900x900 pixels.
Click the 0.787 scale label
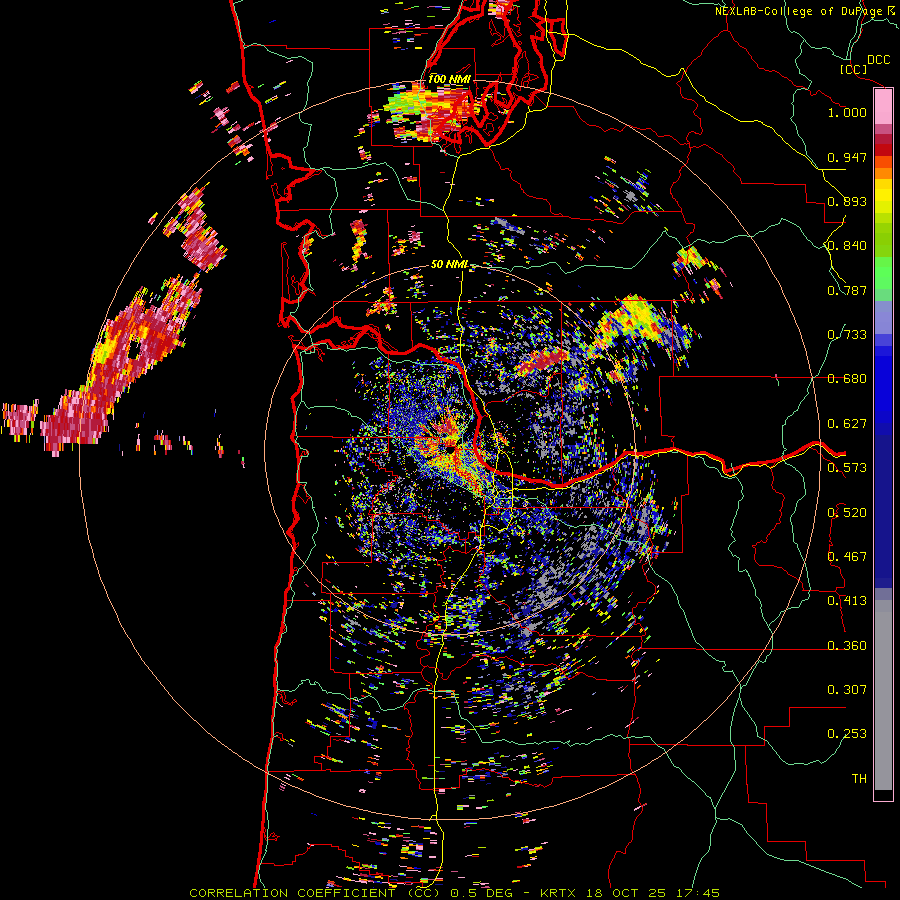(847, 290)
